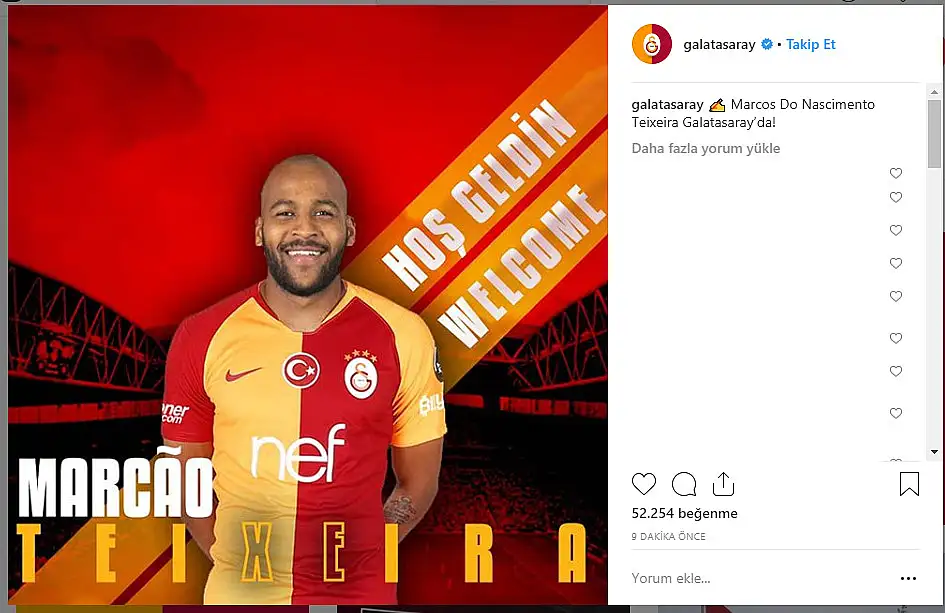Open galatasaray username in the header
Viewport: 945px width, 613px height.
point(719,44)
